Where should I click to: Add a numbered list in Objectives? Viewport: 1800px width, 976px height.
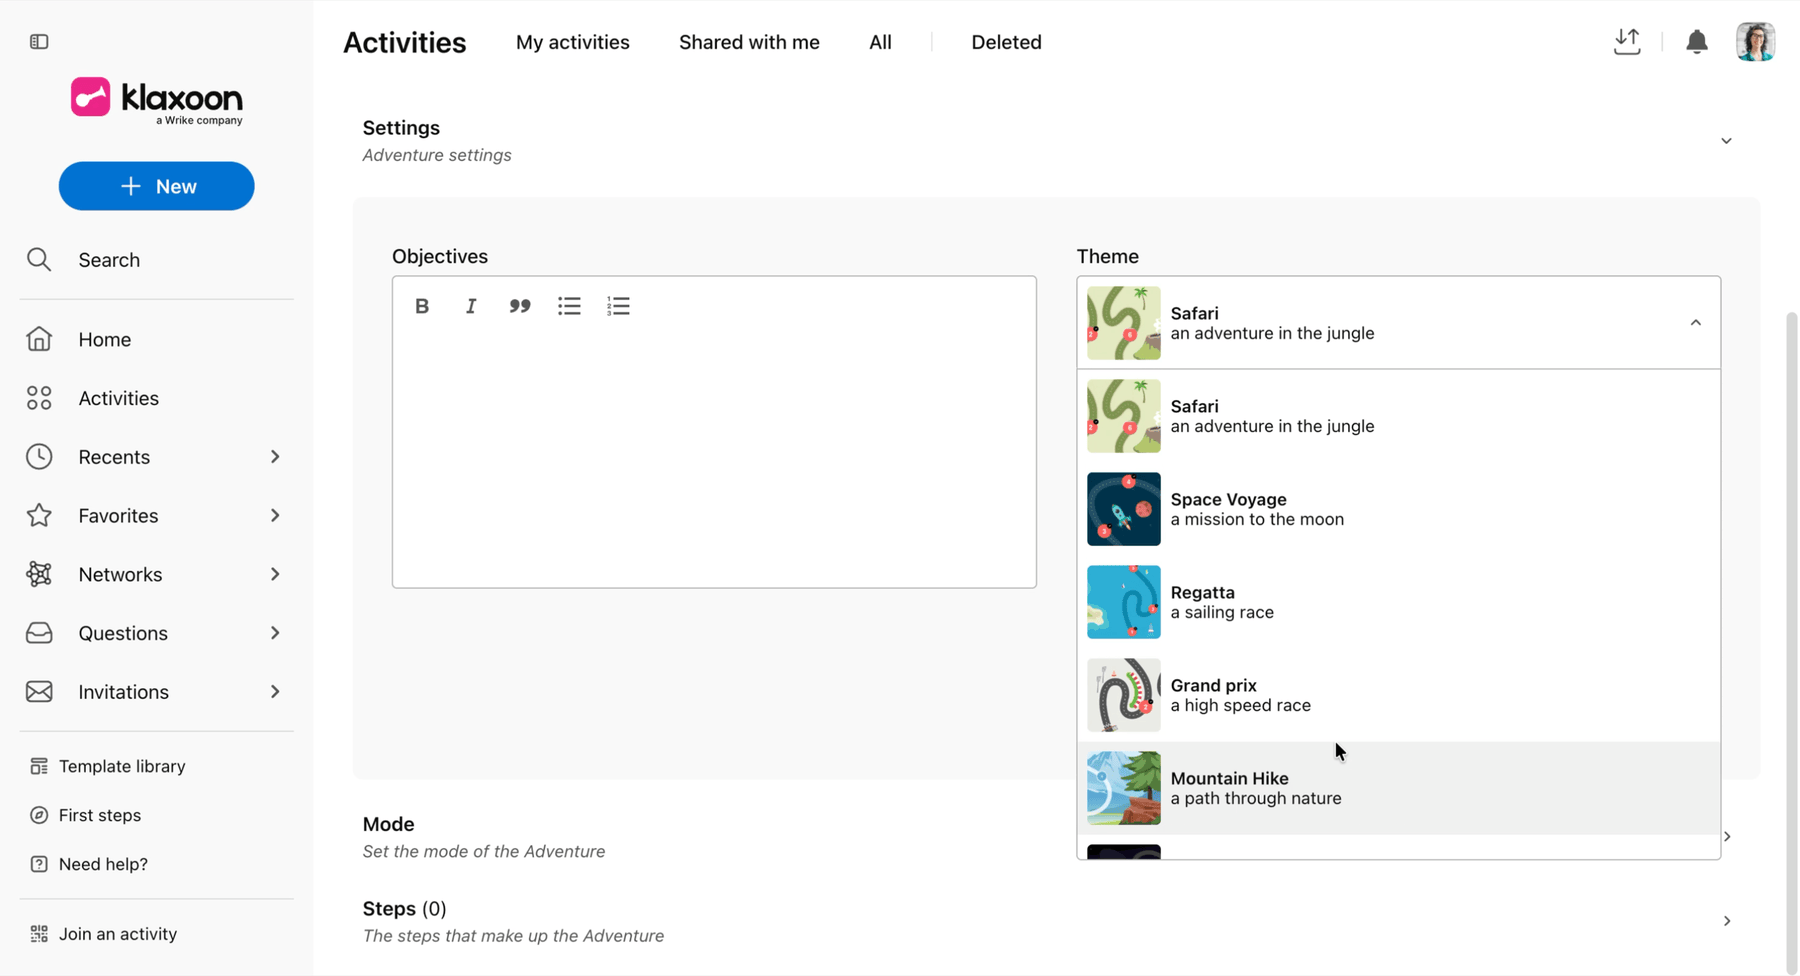[x=618, y=306]
